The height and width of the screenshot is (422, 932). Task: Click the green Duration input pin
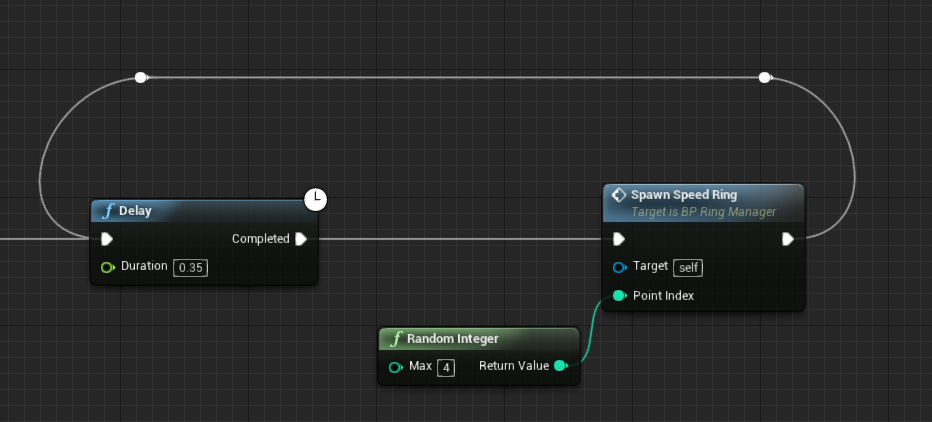tap(108, 267)
